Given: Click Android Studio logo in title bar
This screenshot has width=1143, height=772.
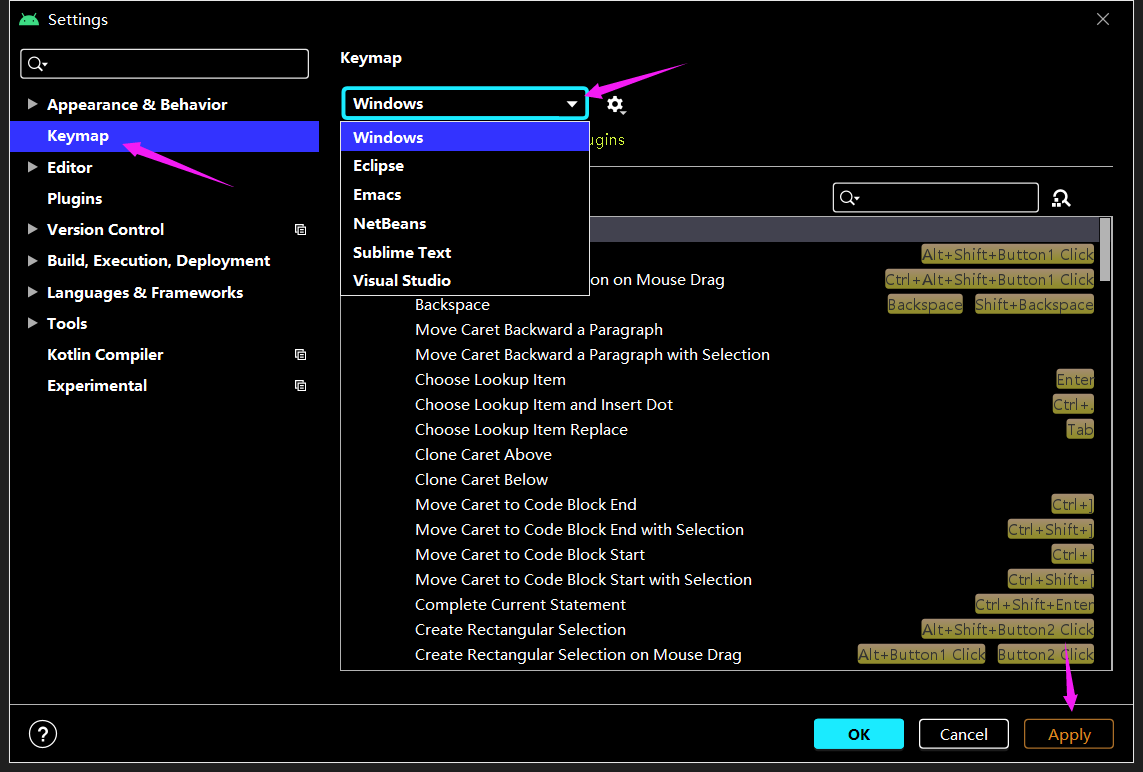Looking at the screenshot, I should point(29,20).
